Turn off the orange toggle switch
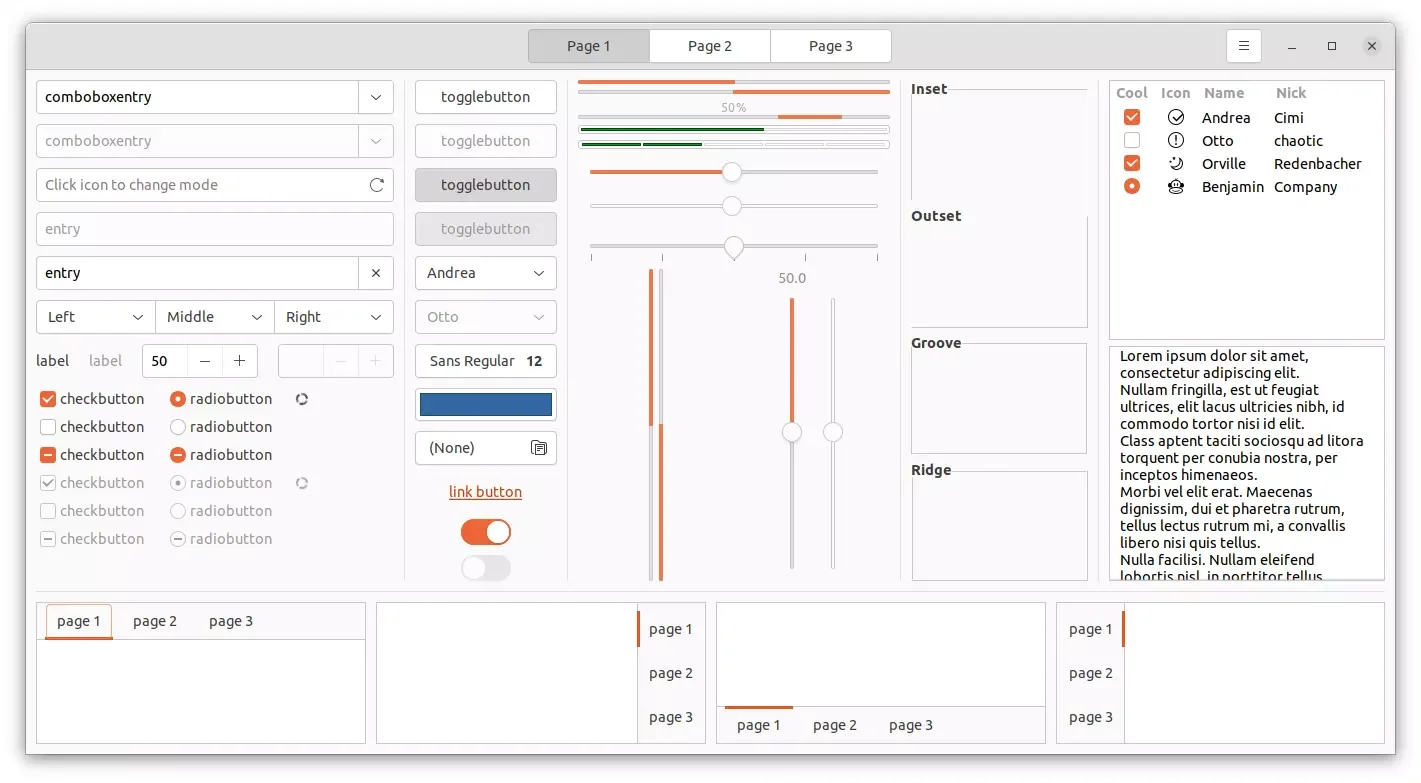This screenshot has height=783, width=1421. (485, 531)
